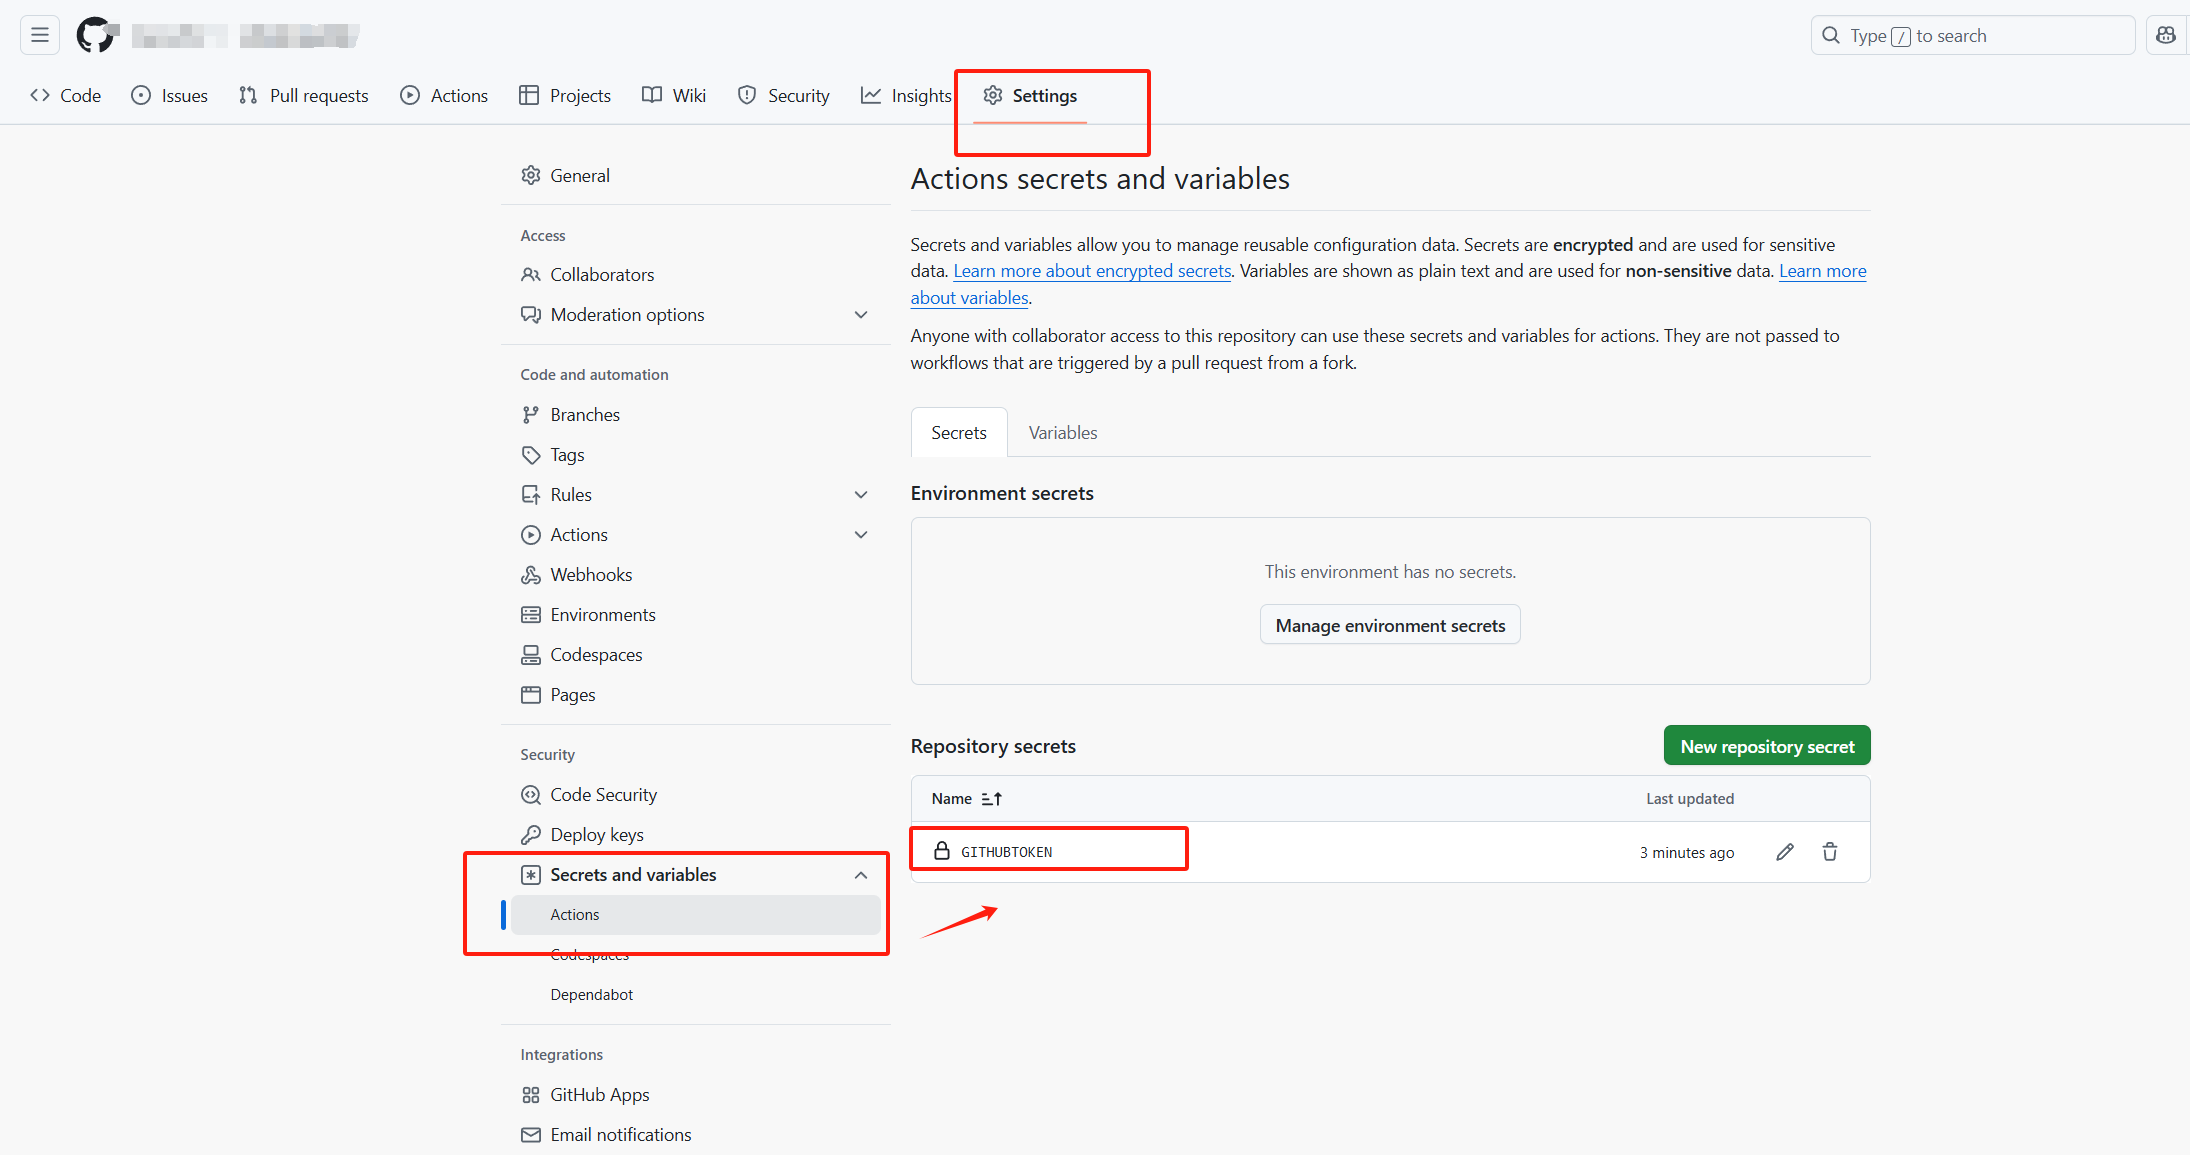This screenshot has height=1155, width=2190.
Task: Switch to the Variables tab
Action: 1062,433
